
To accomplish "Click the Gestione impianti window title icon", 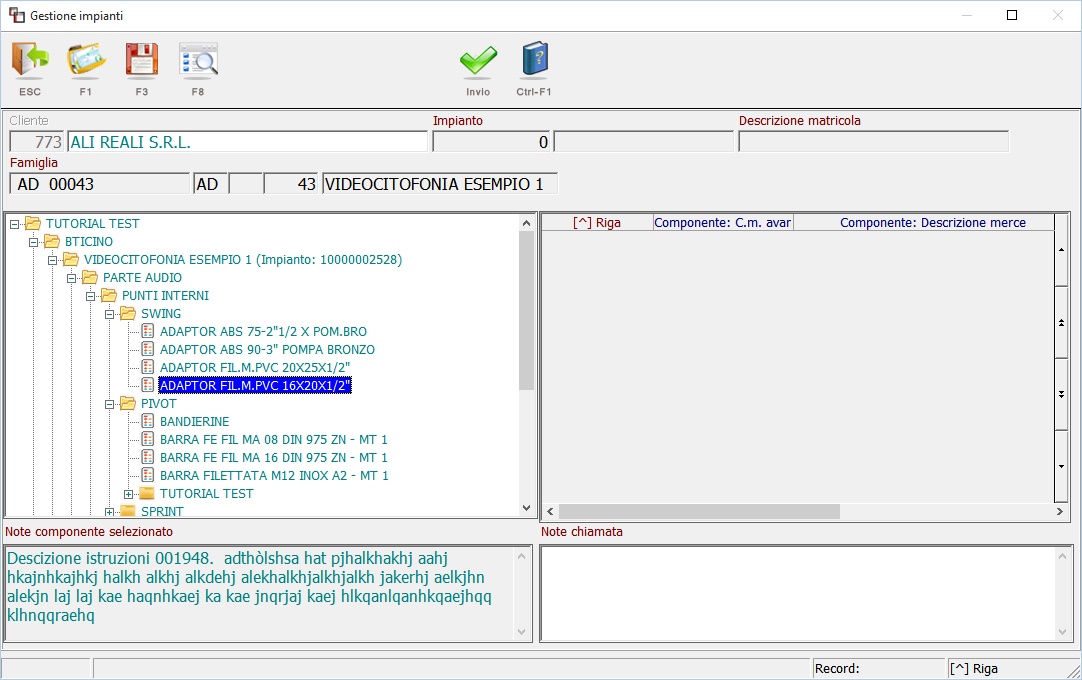I will 17,15.
